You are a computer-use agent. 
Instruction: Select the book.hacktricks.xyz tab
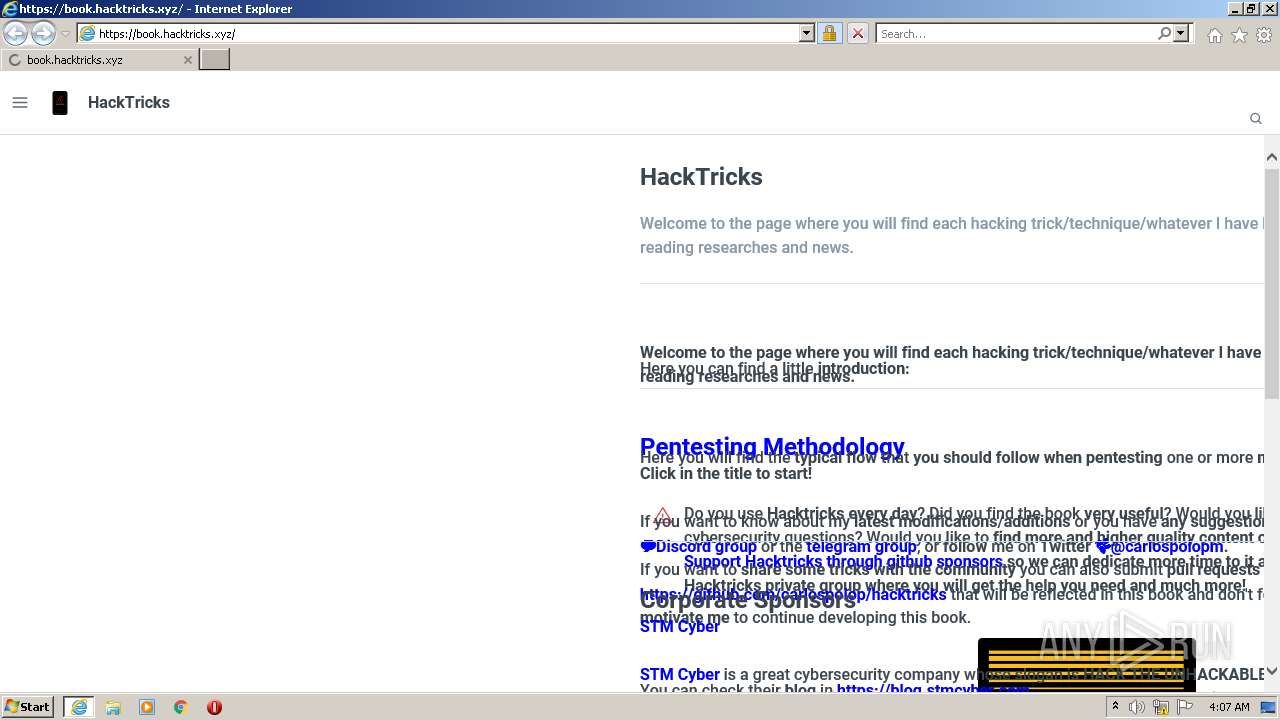pyautogui.click(x=100, y=60)
